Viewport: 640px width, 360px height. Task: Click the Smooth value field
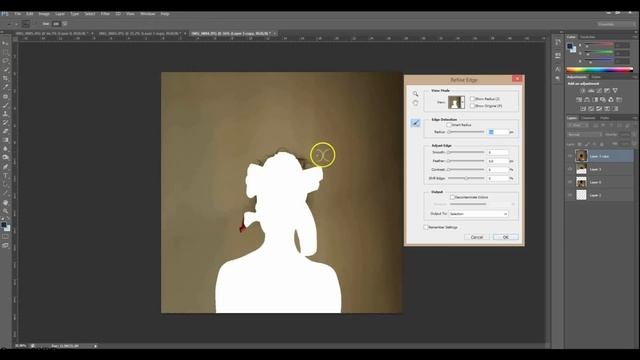click(x=498, y=152)
